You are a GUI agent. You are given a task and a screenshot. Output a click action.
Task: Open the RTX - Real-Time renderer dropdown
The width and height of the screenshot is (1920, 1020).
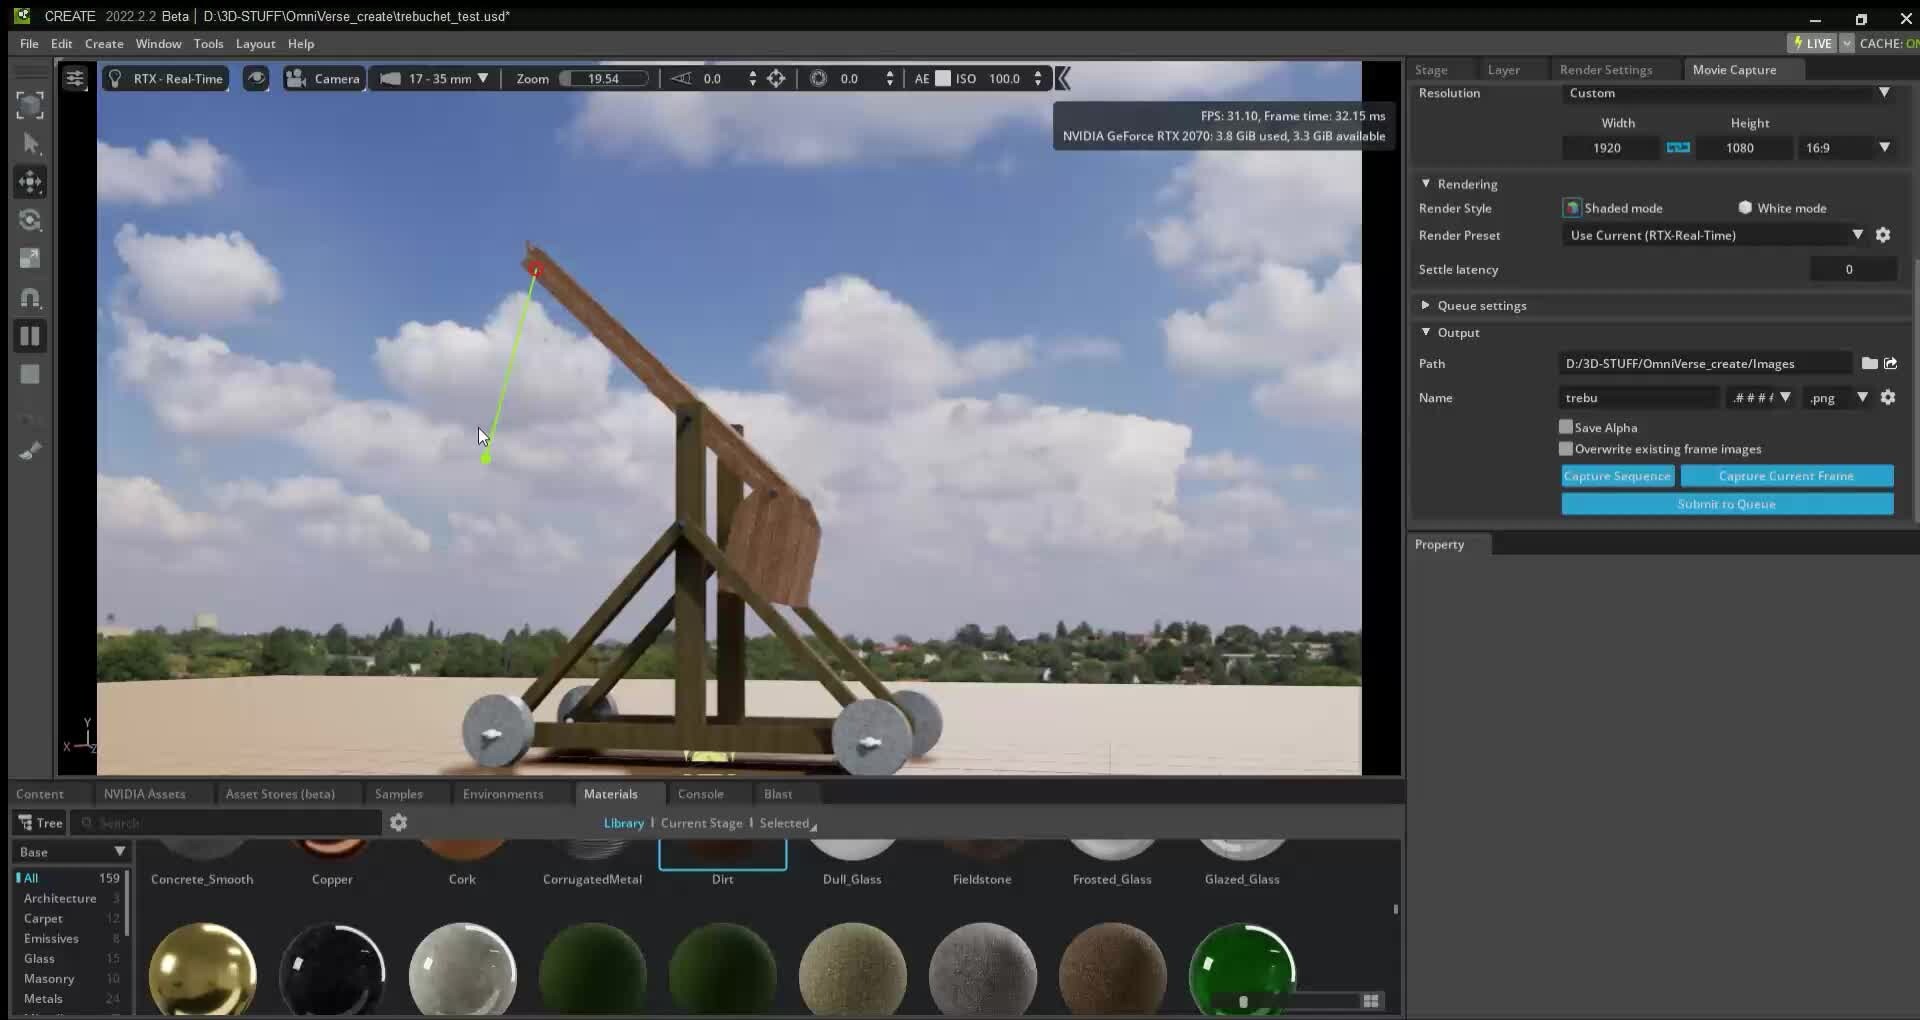click(x=166, y=78)
